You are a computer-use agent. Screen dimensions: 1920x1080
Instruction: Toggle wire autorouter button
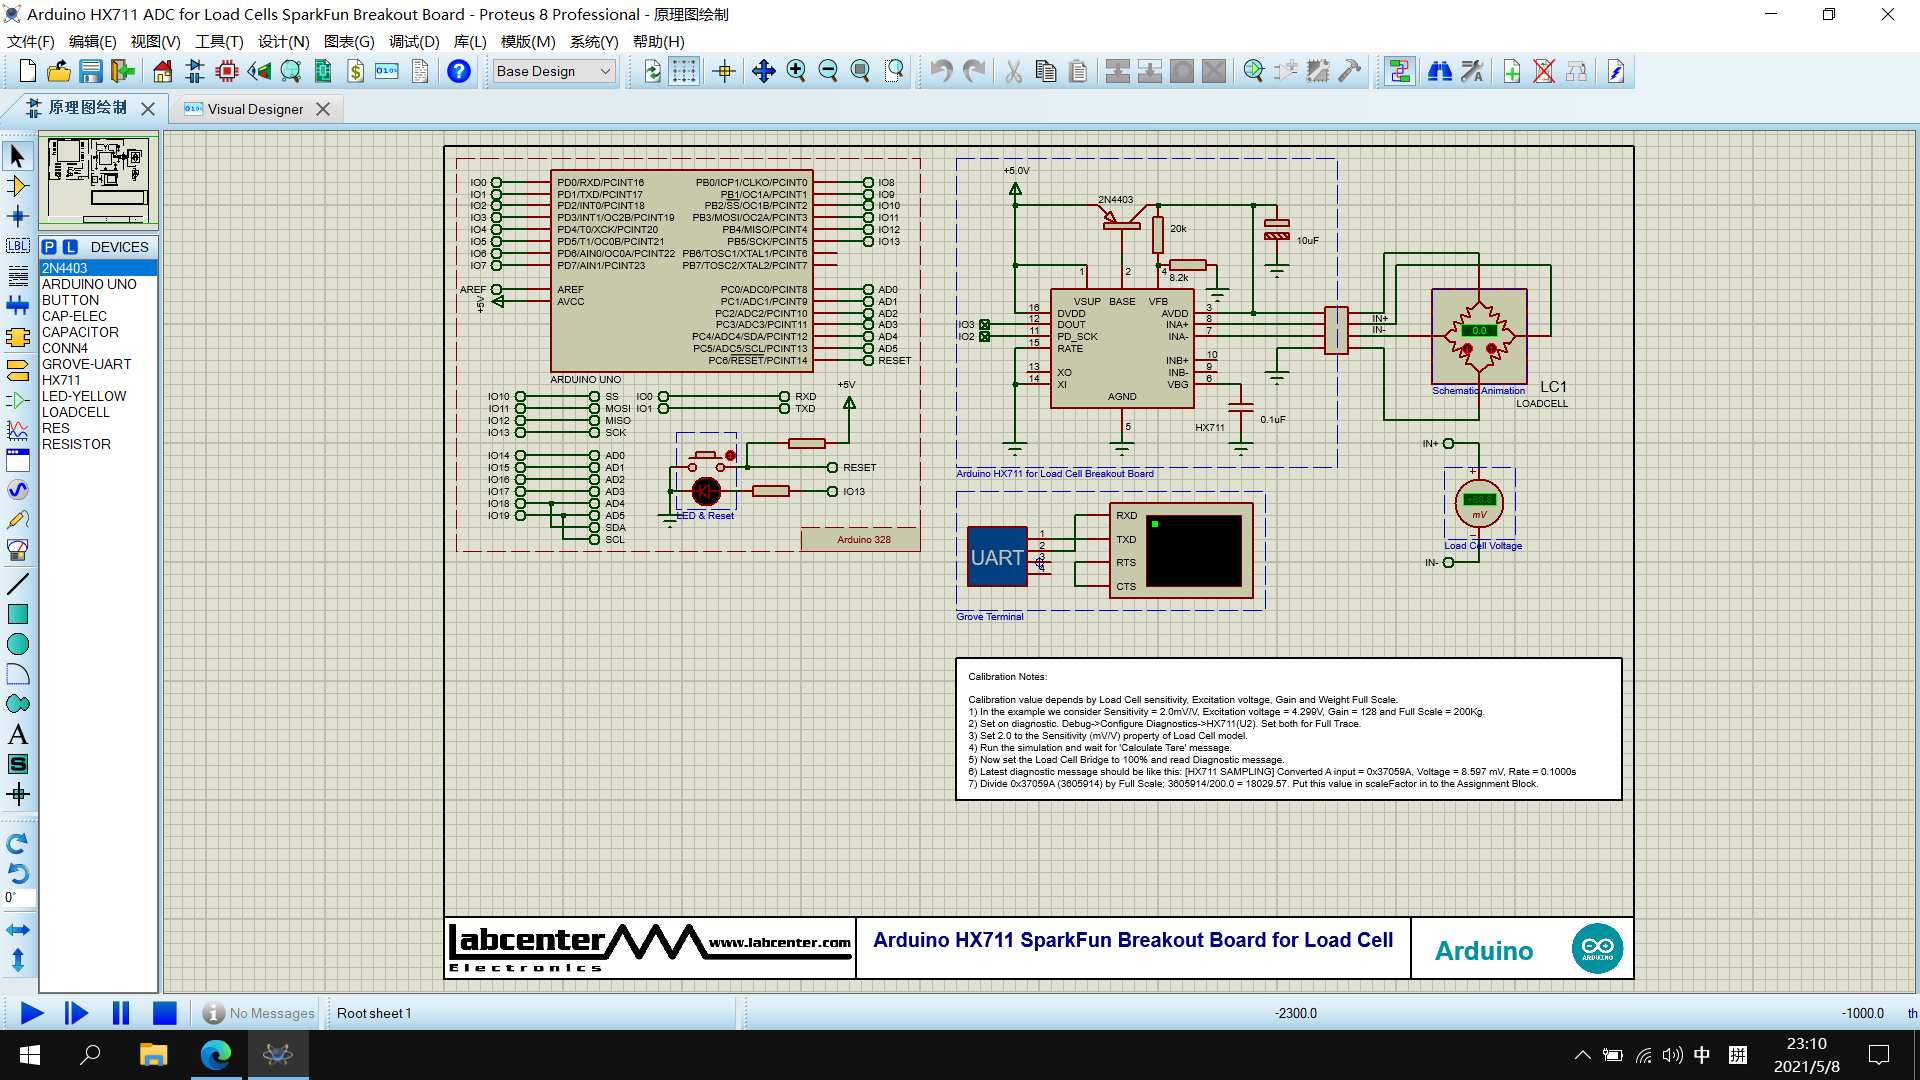pos(1400,71)
